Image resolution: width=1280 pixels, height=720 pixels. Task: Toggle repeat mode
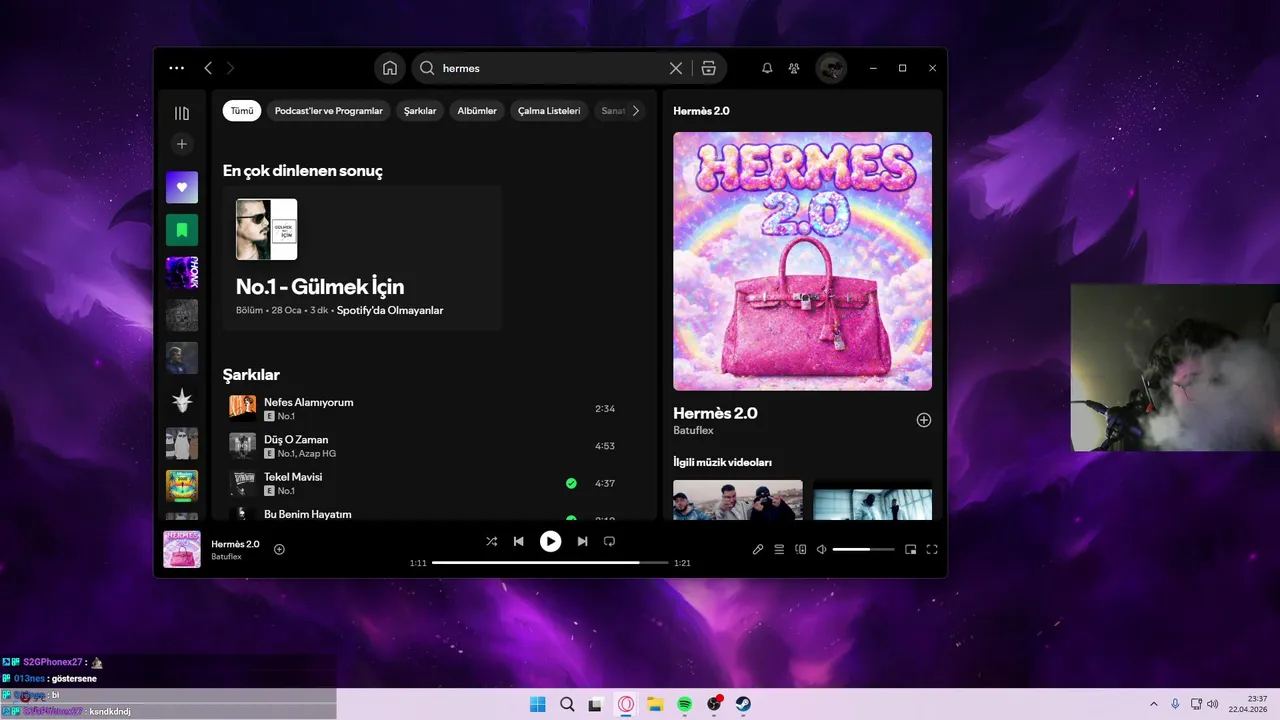coord(609,541)
